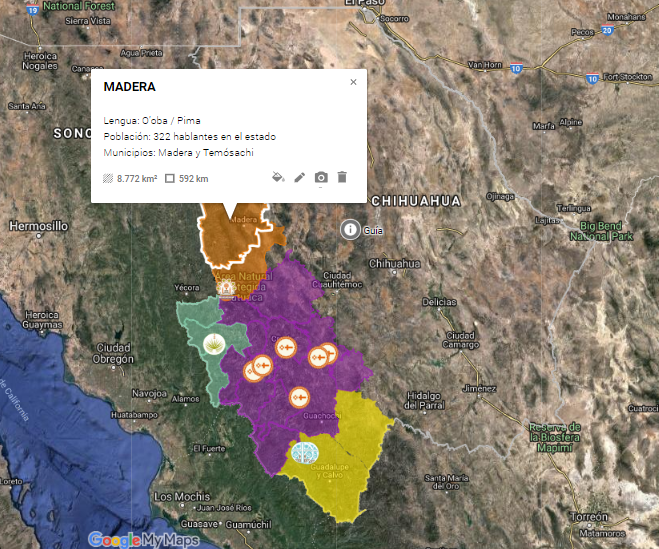Image resolution: width=659 pixels, height=549 pixels.
Task: Open the paint bucket style options
Action: click(278, 177)
